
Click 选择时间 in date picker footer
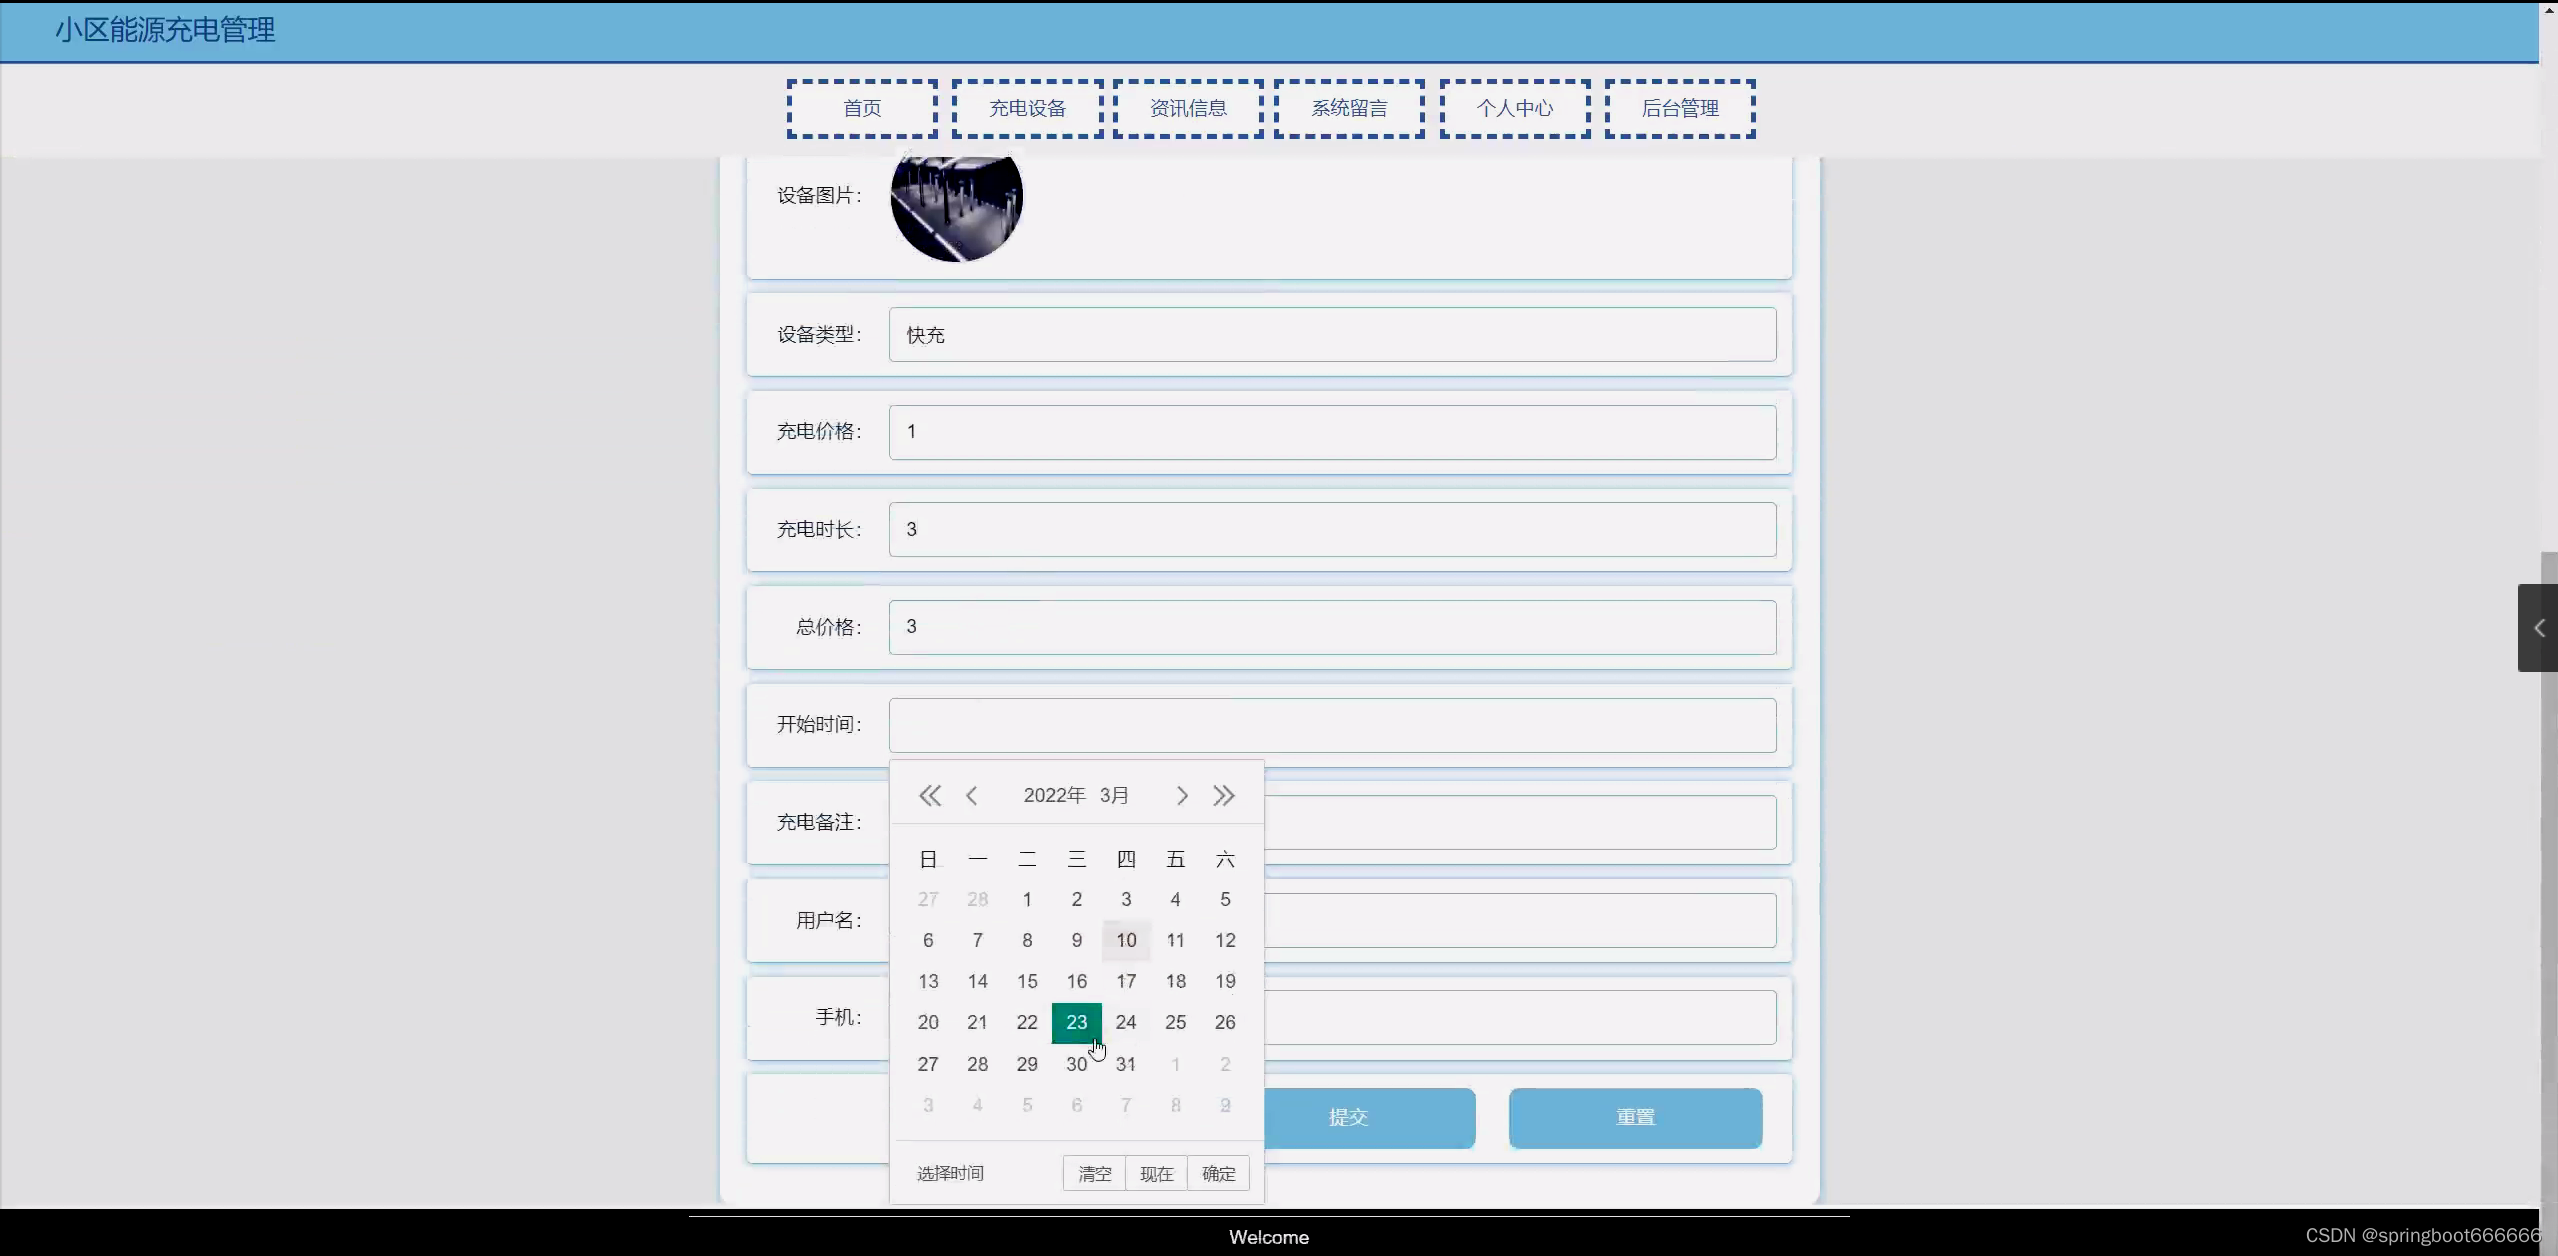click(950, 1174)
